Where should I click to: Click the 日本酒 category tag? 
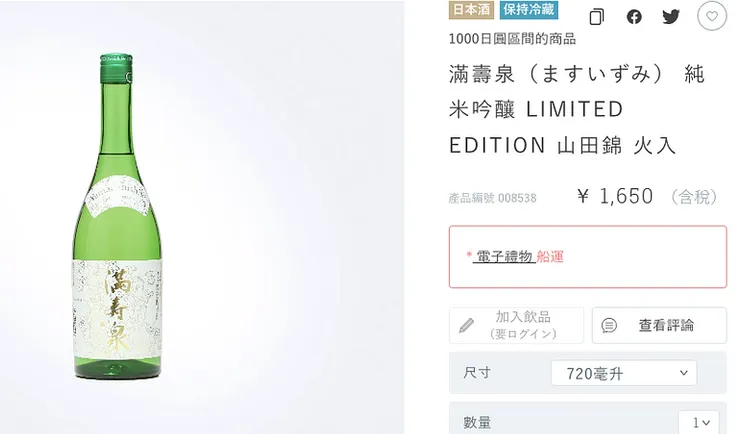coord(472,11)
